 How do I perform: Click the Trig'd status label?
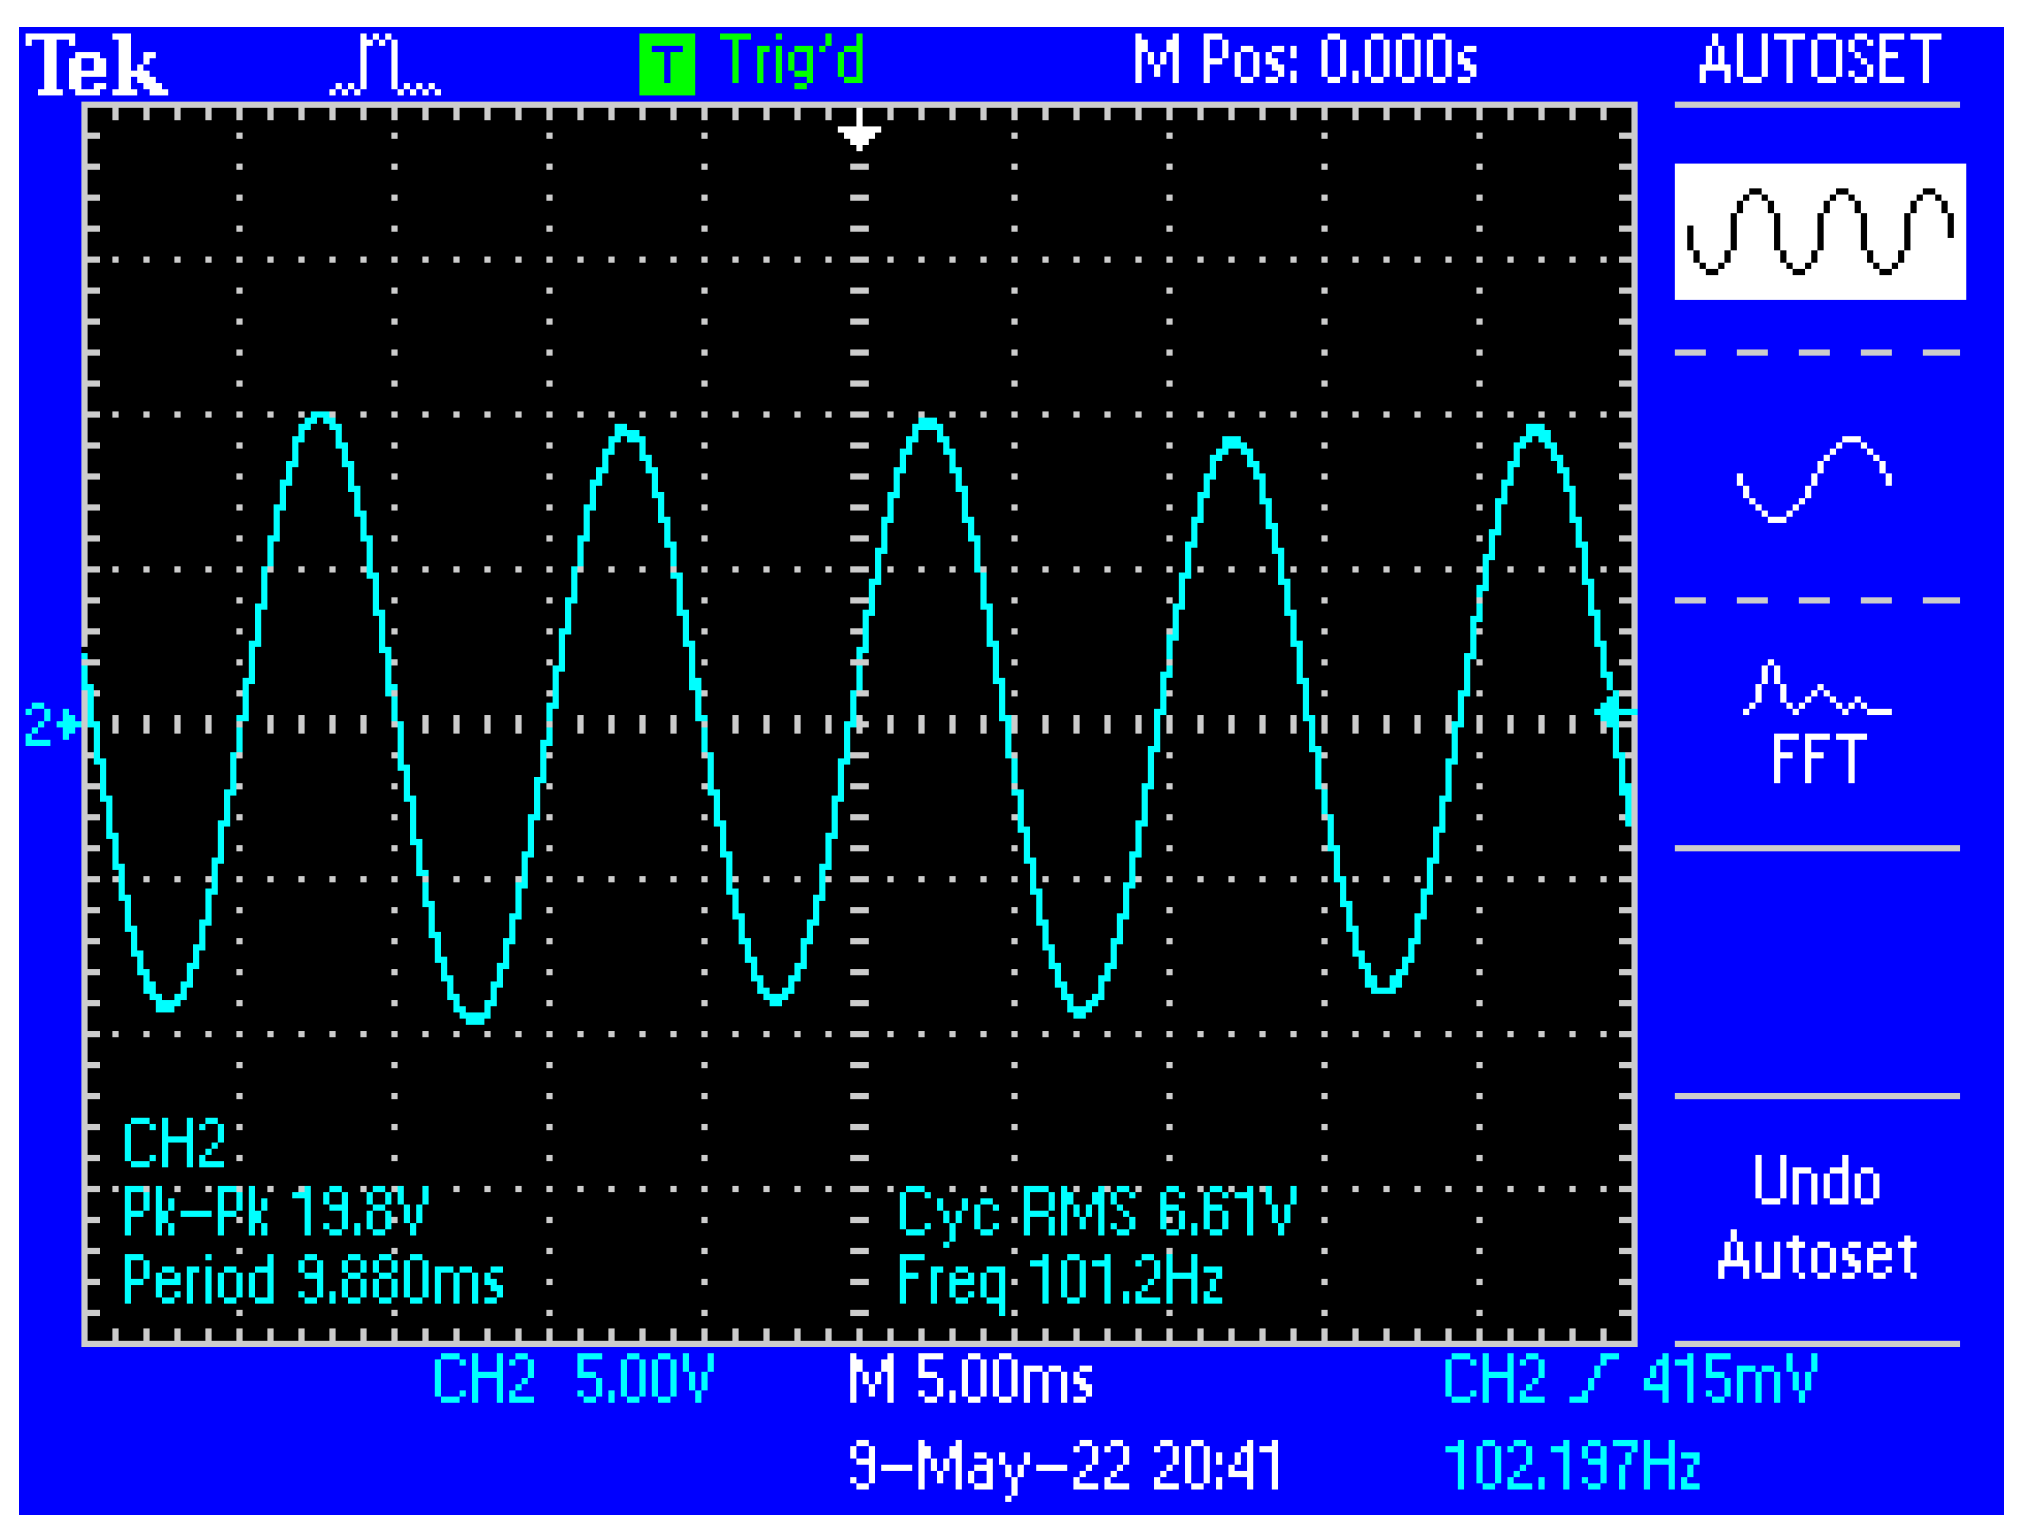791,61
